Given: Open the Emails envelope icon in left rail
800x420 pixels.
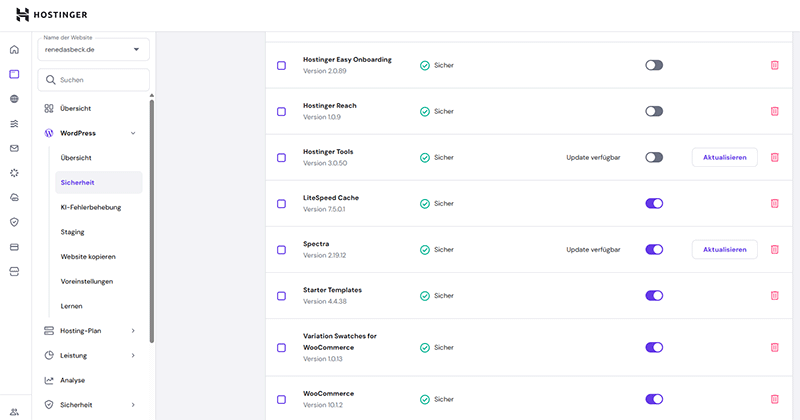Looking at the screenshot, I should (14, 148).
